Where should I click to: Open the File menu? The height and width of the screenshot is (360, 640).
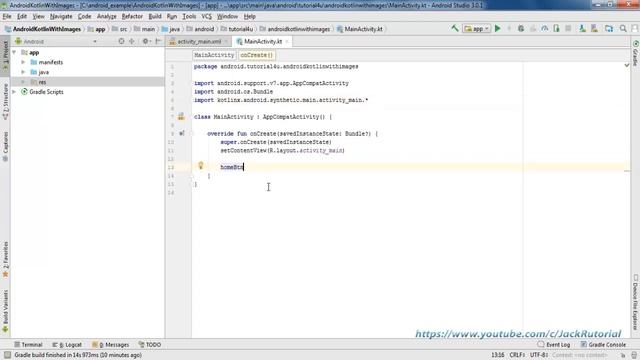pos(7,16)
